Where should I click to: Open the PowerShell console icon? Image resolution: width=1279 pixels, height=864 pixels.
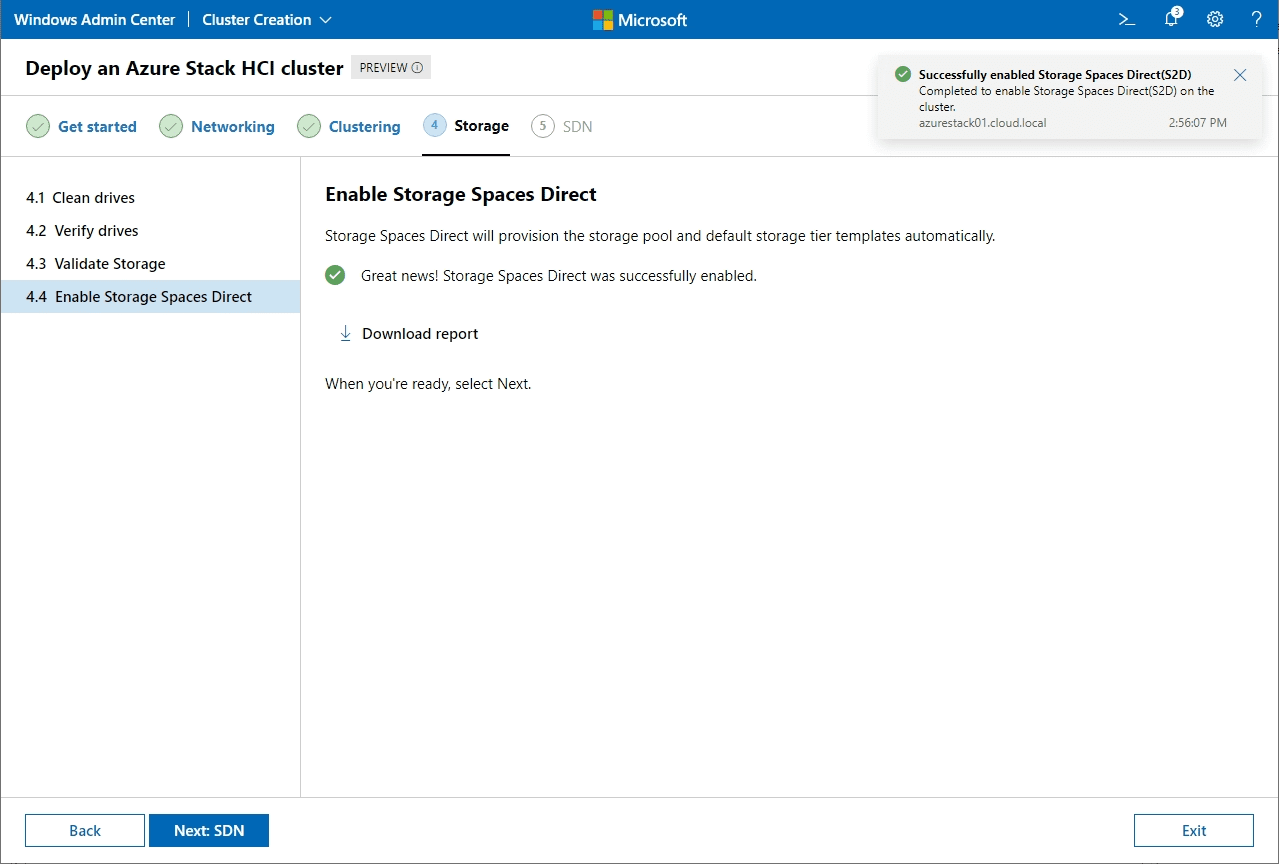point(1127,19)
